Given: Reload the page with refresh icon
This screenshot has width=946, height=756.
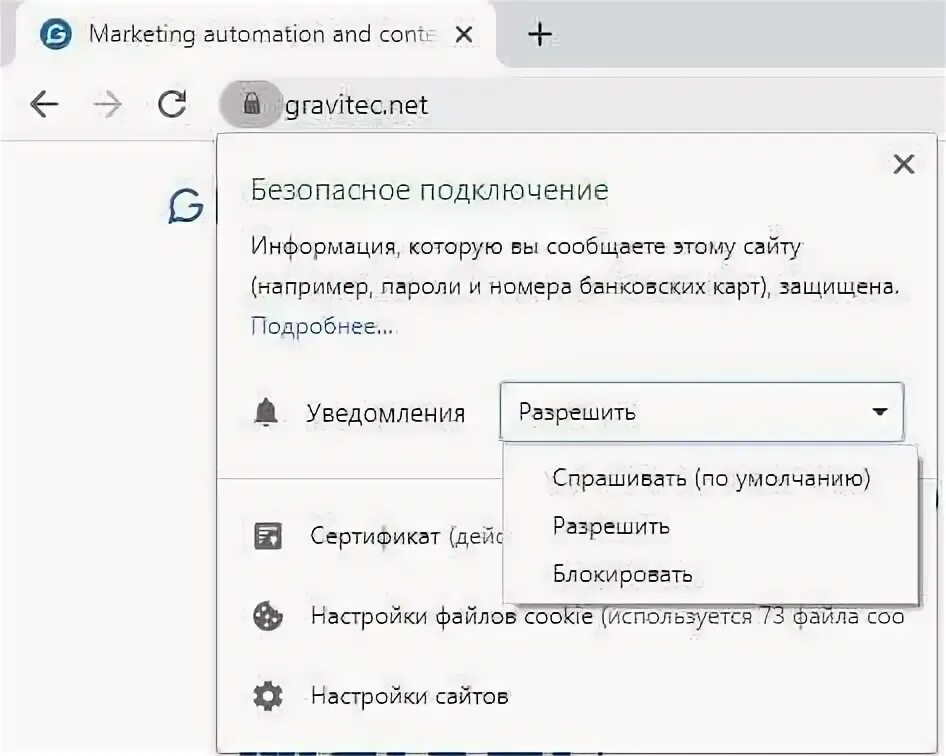Looking at the screenshot, I should 172,104.
